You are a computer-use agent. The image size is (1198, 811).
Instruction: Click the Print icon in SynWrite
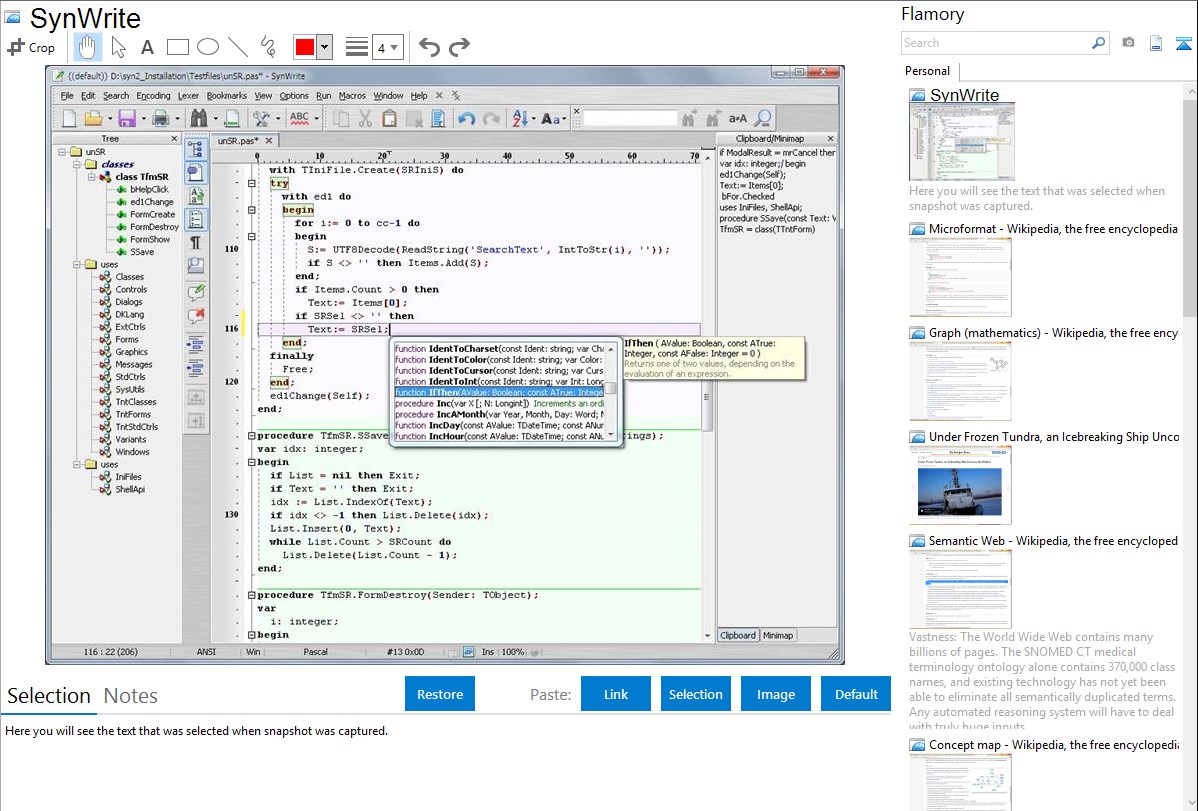click(160, 118)
